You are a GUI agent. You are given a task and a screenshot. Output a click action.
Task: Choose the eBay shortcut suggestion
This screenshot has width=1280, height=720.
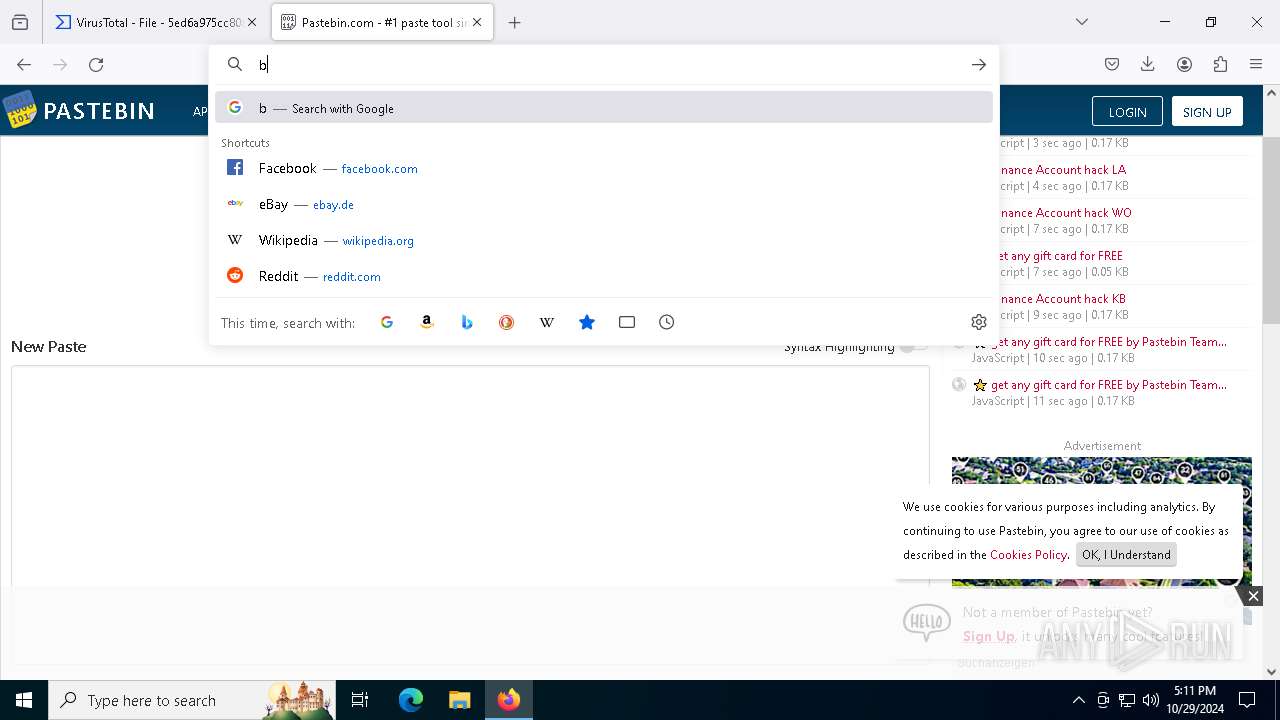click(604, 204)
